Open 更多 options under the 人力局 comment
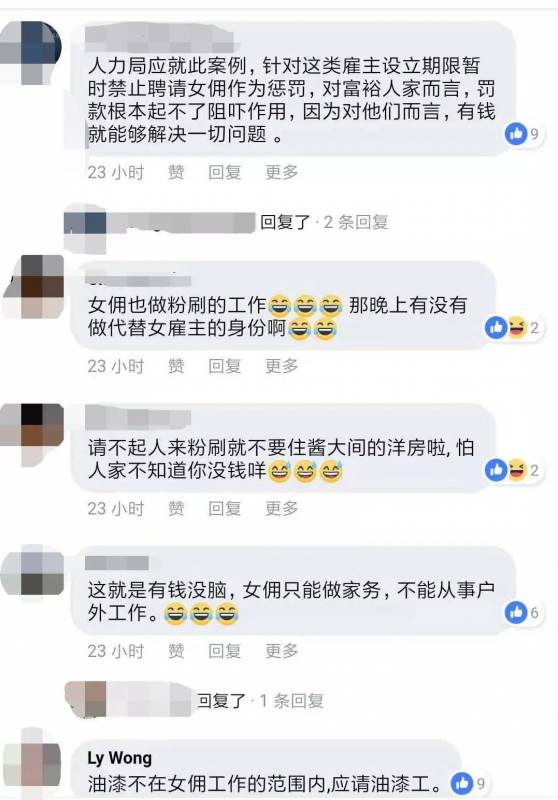558x800 pixels. click(282, 172)
